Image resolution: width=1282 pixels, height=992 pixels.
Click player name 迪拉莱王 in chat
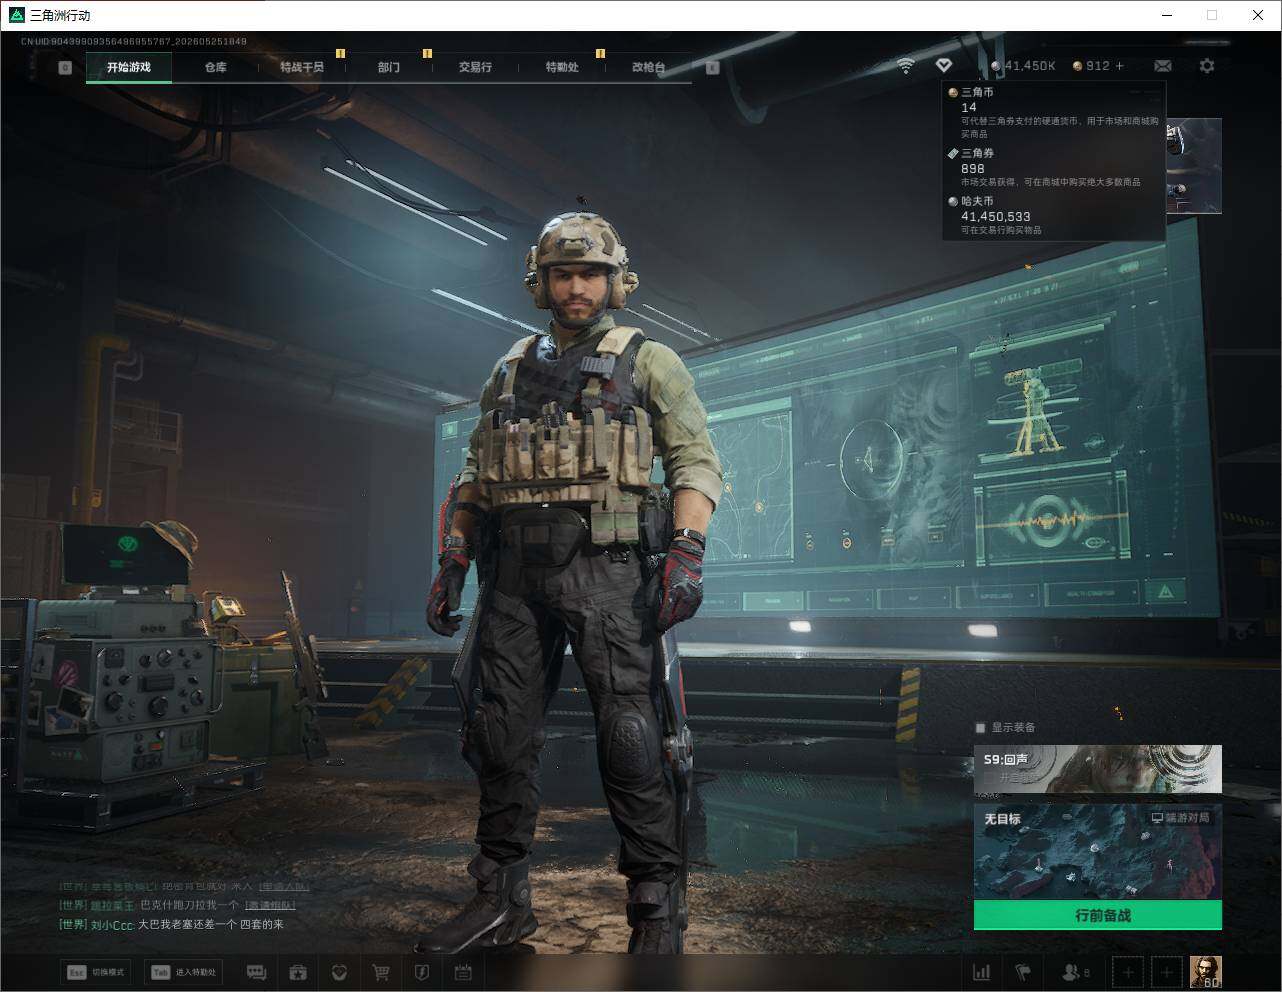click(112, 905)
